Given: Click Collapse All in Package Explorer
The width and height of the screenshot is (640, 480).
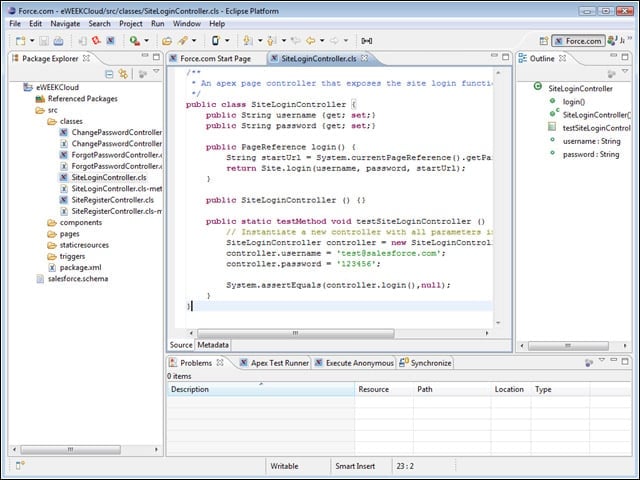Looking at the screenshot, I should pos(109,74).
